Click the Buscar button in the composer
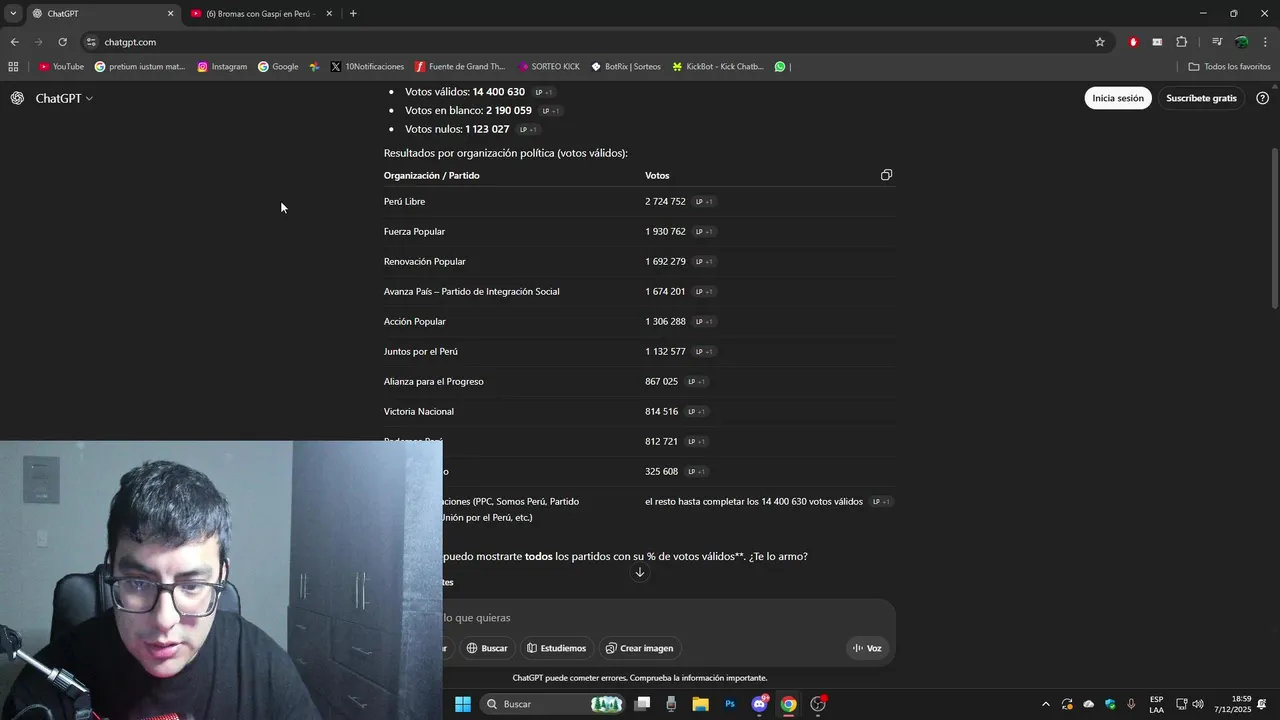This screenshot has height=720, width=1280. point(487,648)
